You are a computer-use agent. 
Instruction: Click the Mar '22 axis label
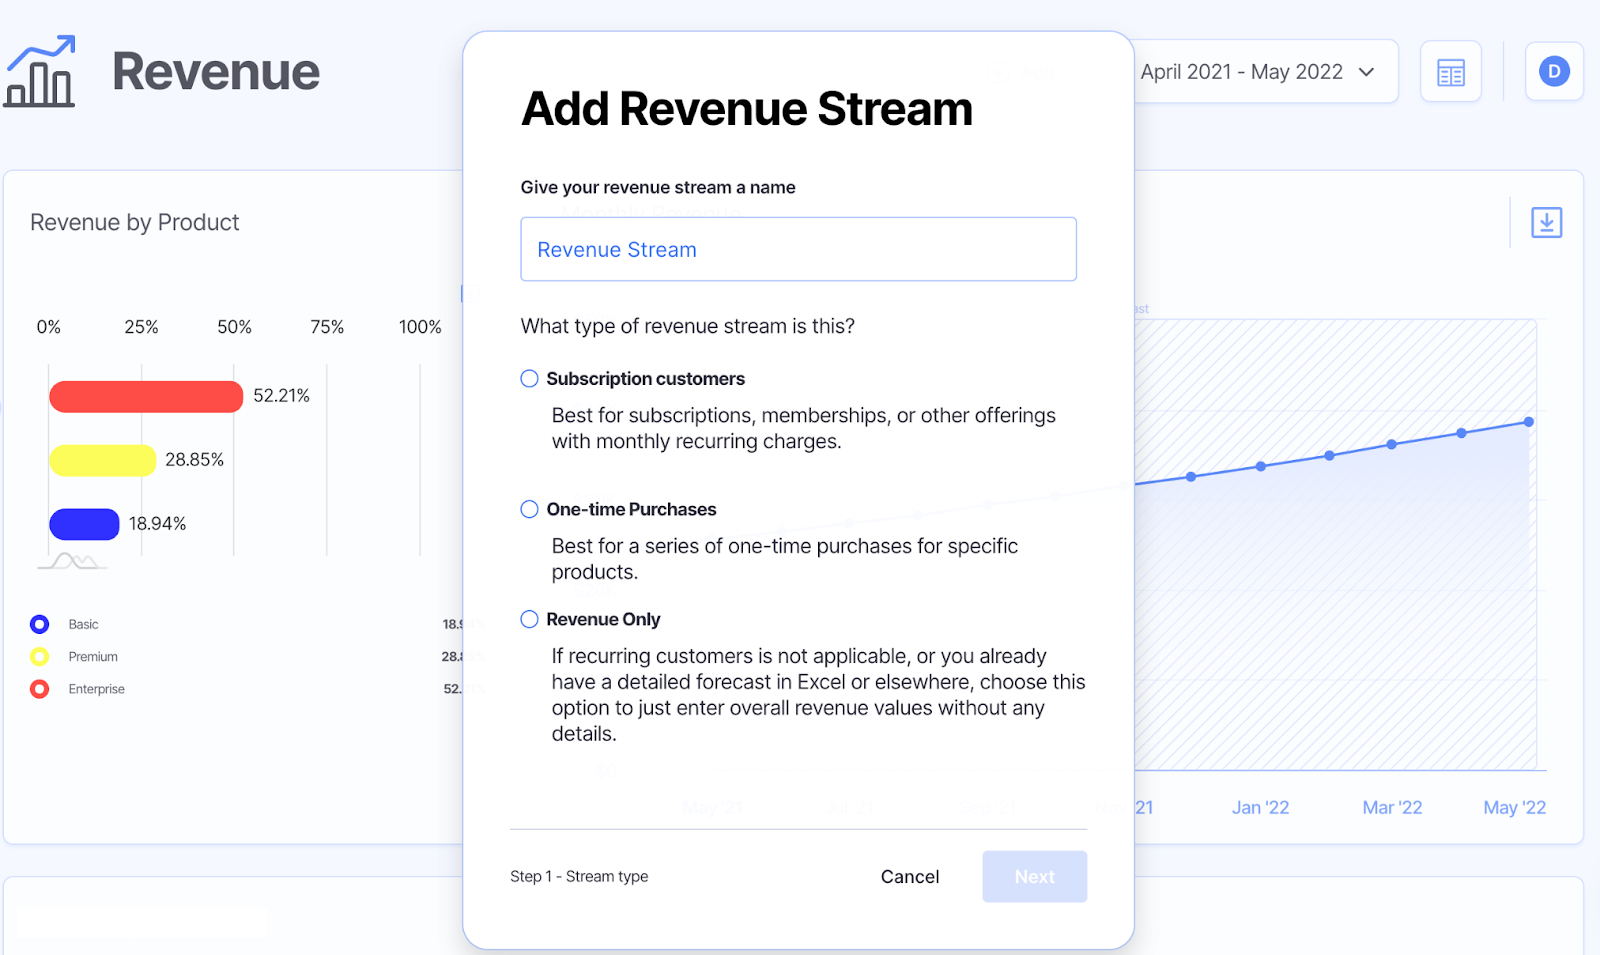(x=1392, y=807)
